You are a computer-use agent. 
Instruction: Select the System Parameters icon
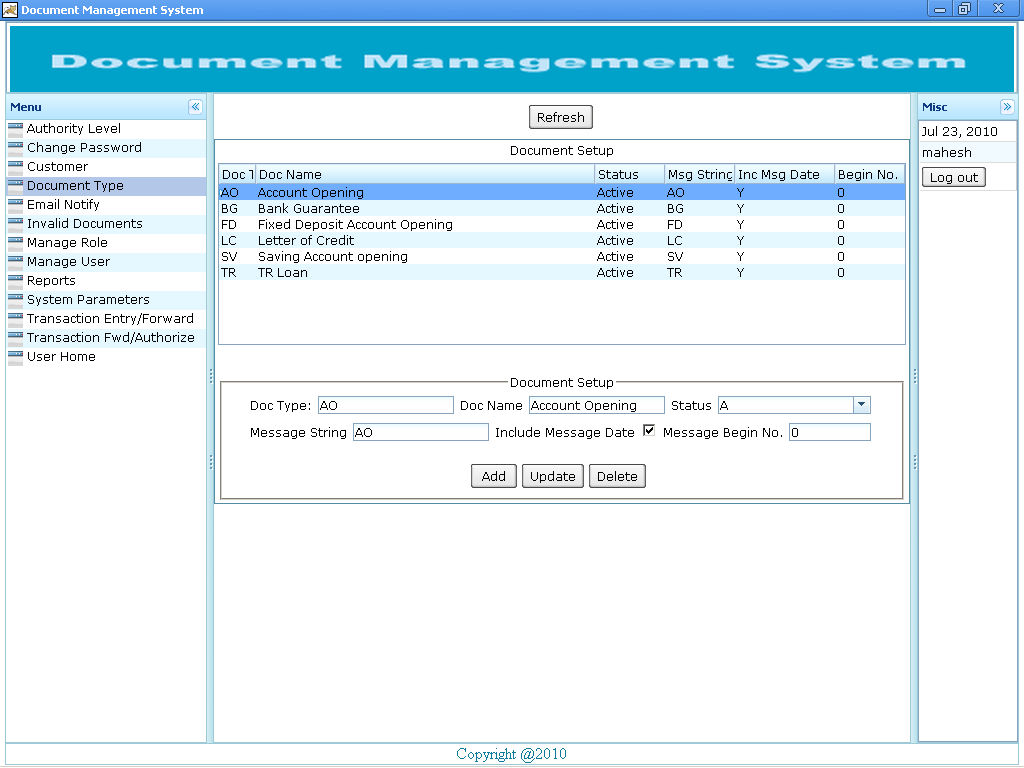pyautogui.click(x=15, y=299)
